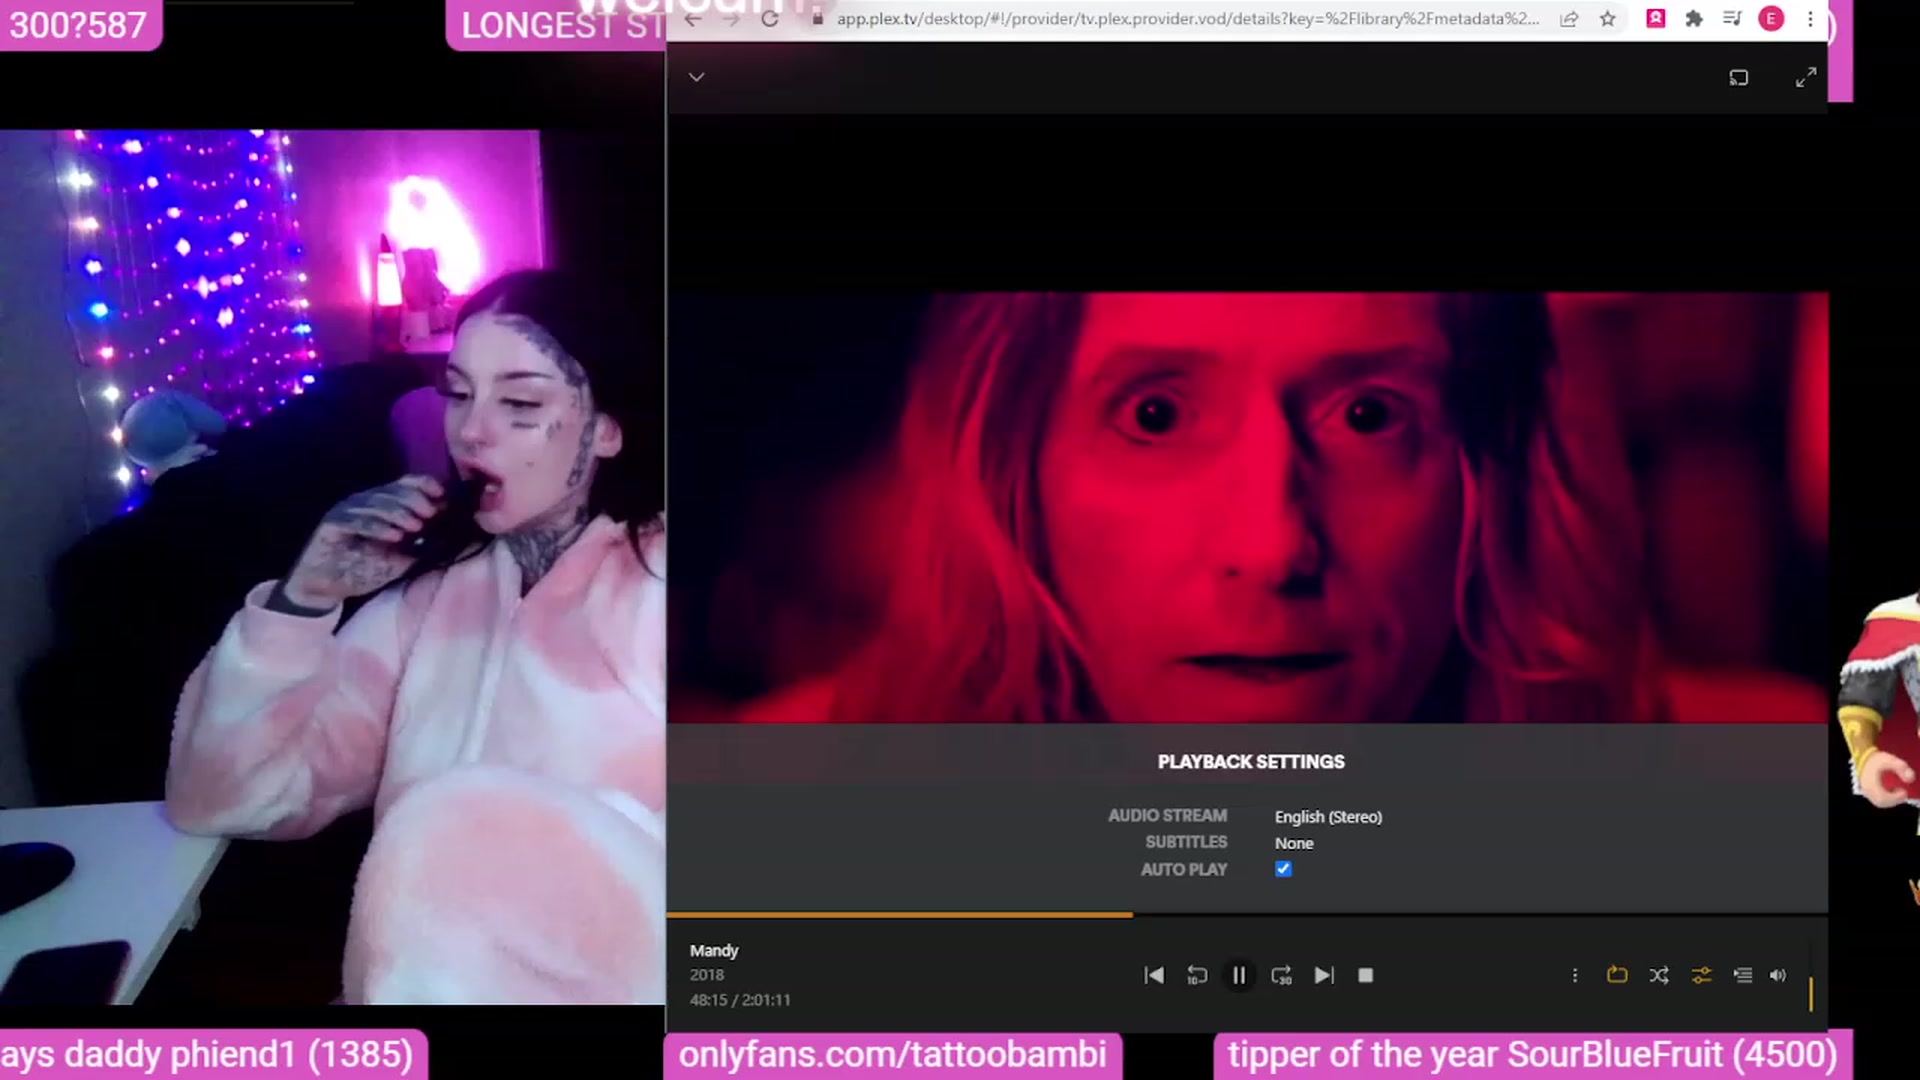Uncheck the Auto Play checkbox
Screen dimensions: 1920x1080
tap(1283, 869)
